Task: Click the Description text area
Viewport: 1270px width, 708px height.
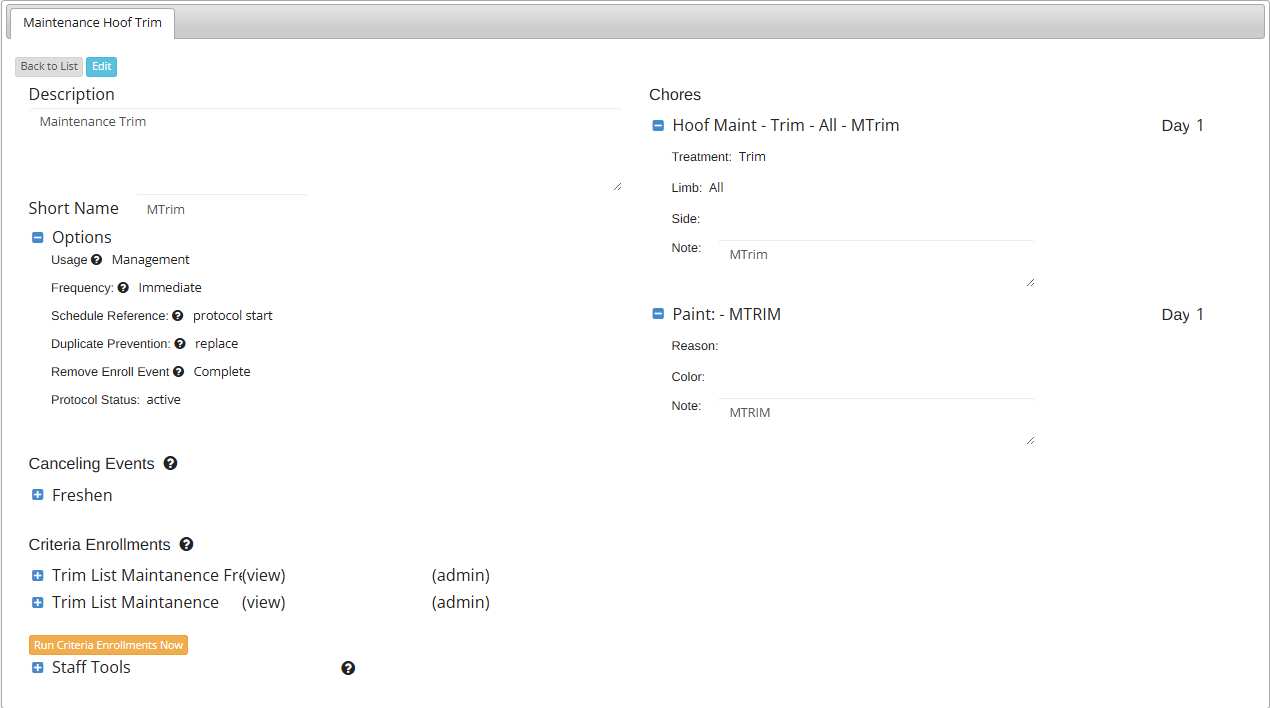Action: tap(324, 150)
